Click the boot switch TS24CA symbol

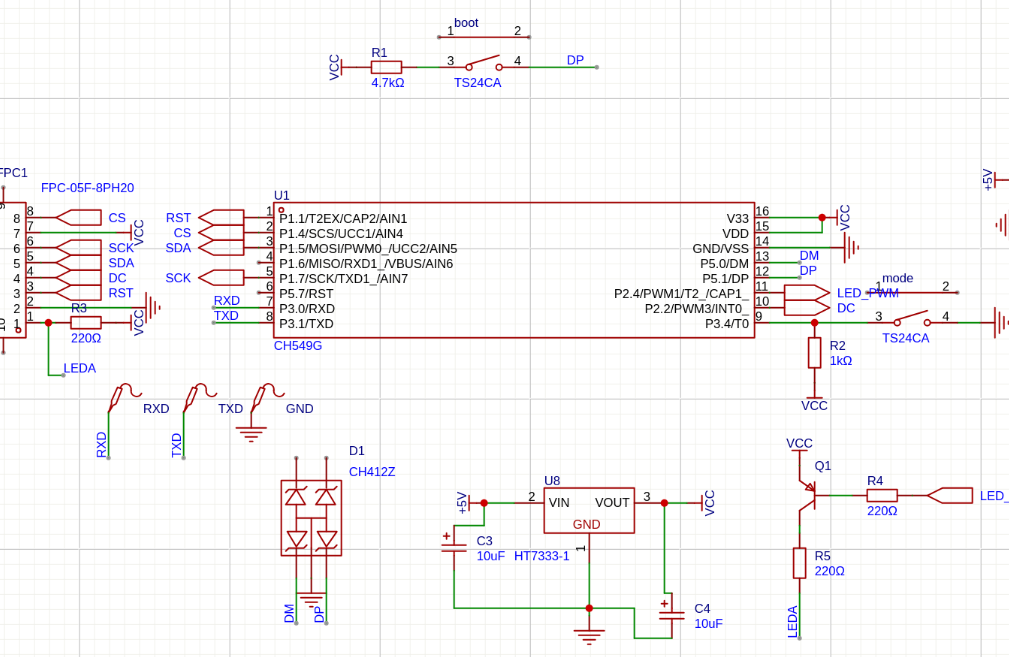[484, 64]
